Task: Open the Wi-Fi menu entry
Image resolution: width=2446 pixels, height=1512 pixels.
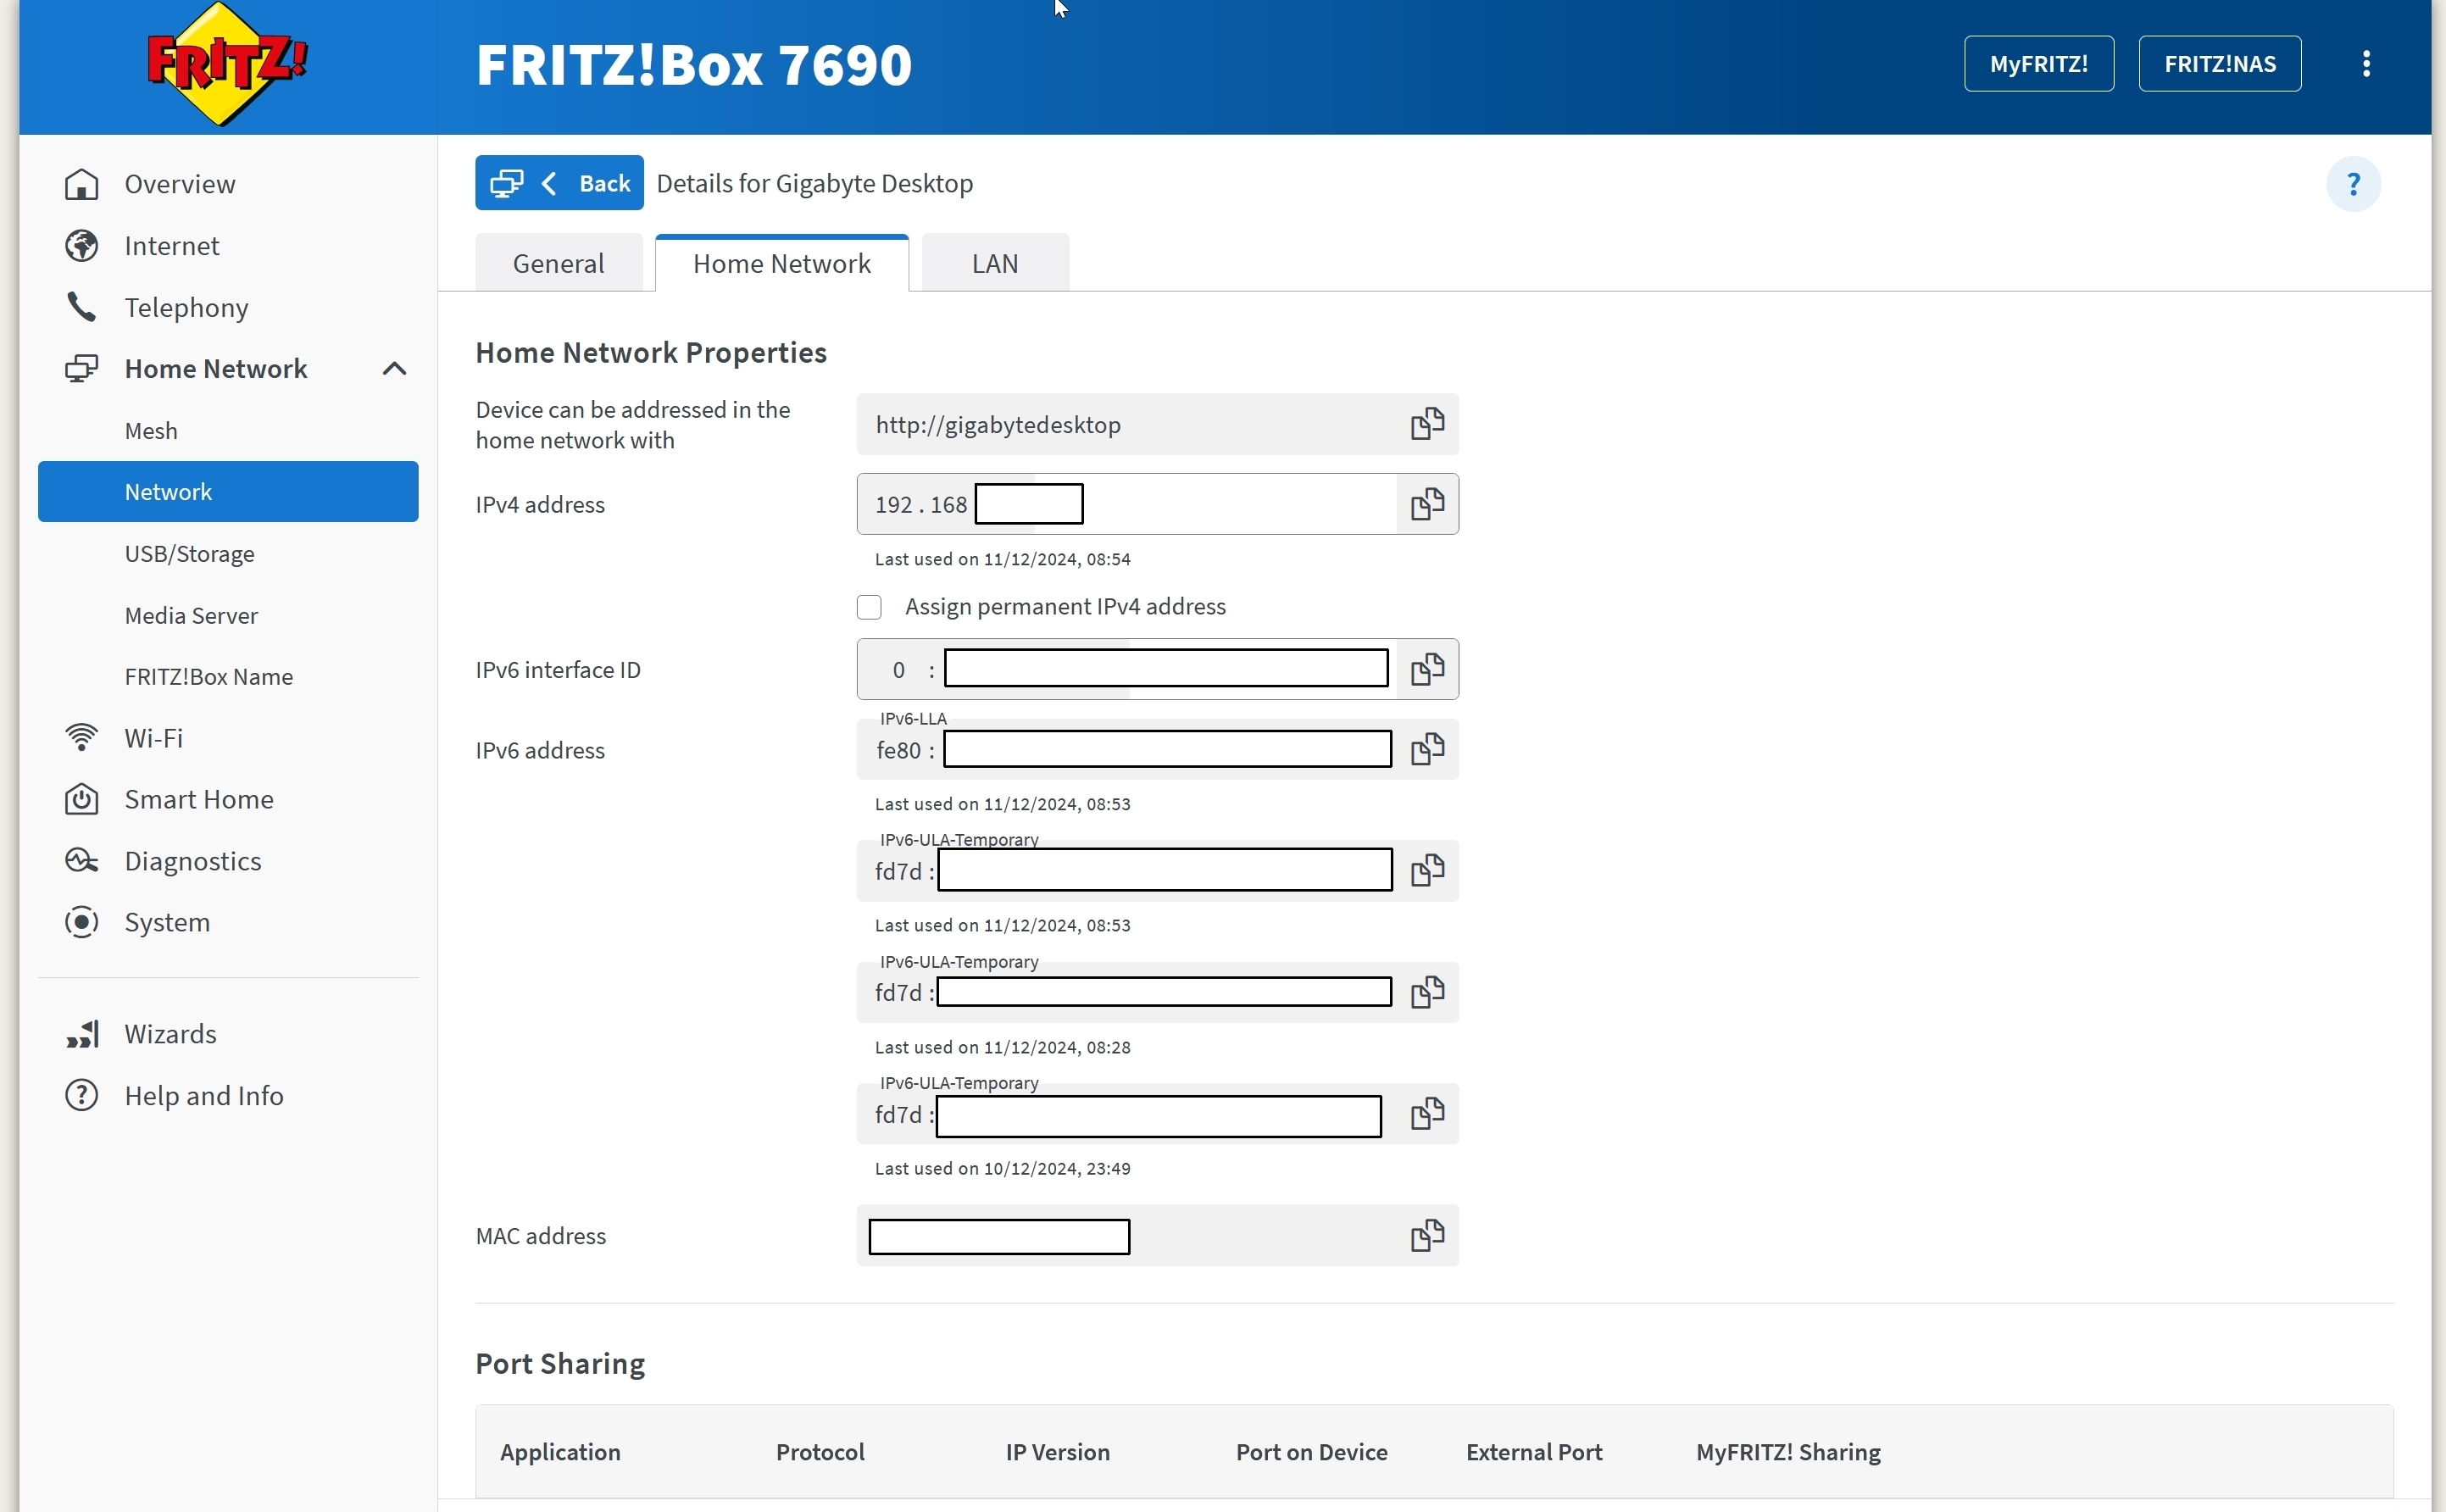Action: (x=153, y=738)
